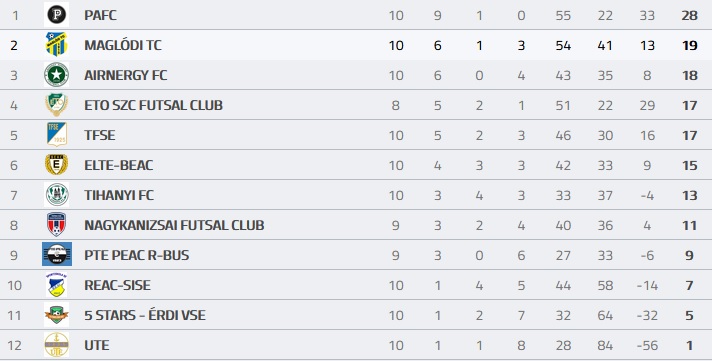
Task: Click the ETO SZC Futsal Club crest
Action: pyautogui.click(x=57, y=105)
